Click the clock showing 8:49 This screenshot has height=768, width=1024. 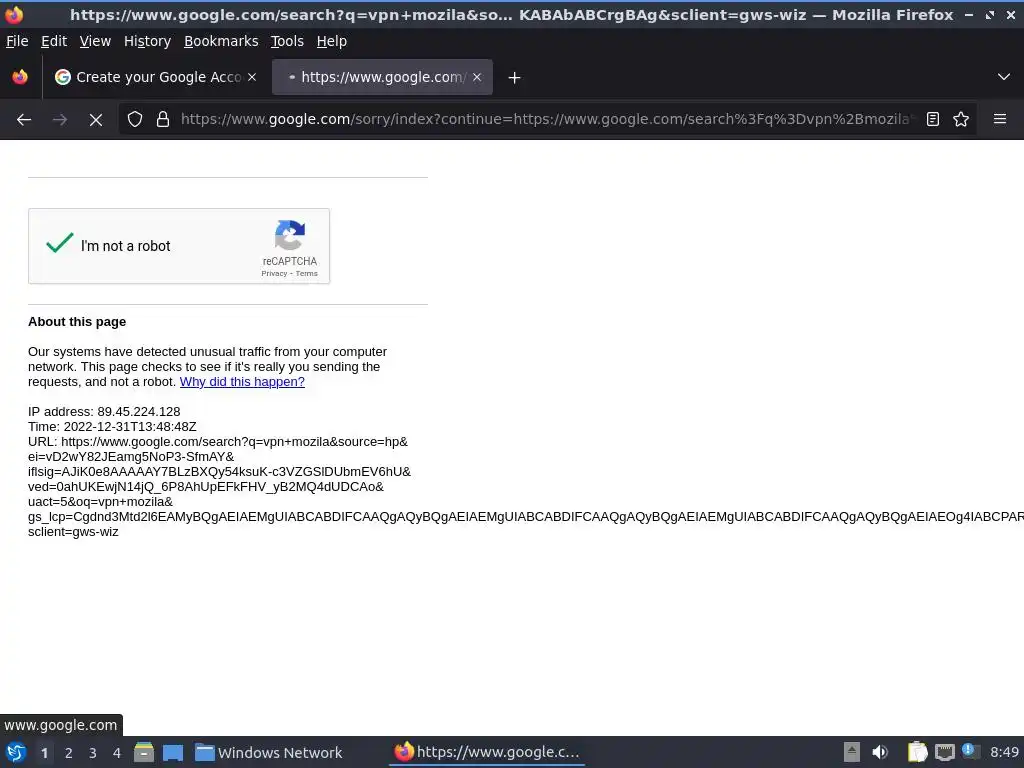[x=1004, y=752]
